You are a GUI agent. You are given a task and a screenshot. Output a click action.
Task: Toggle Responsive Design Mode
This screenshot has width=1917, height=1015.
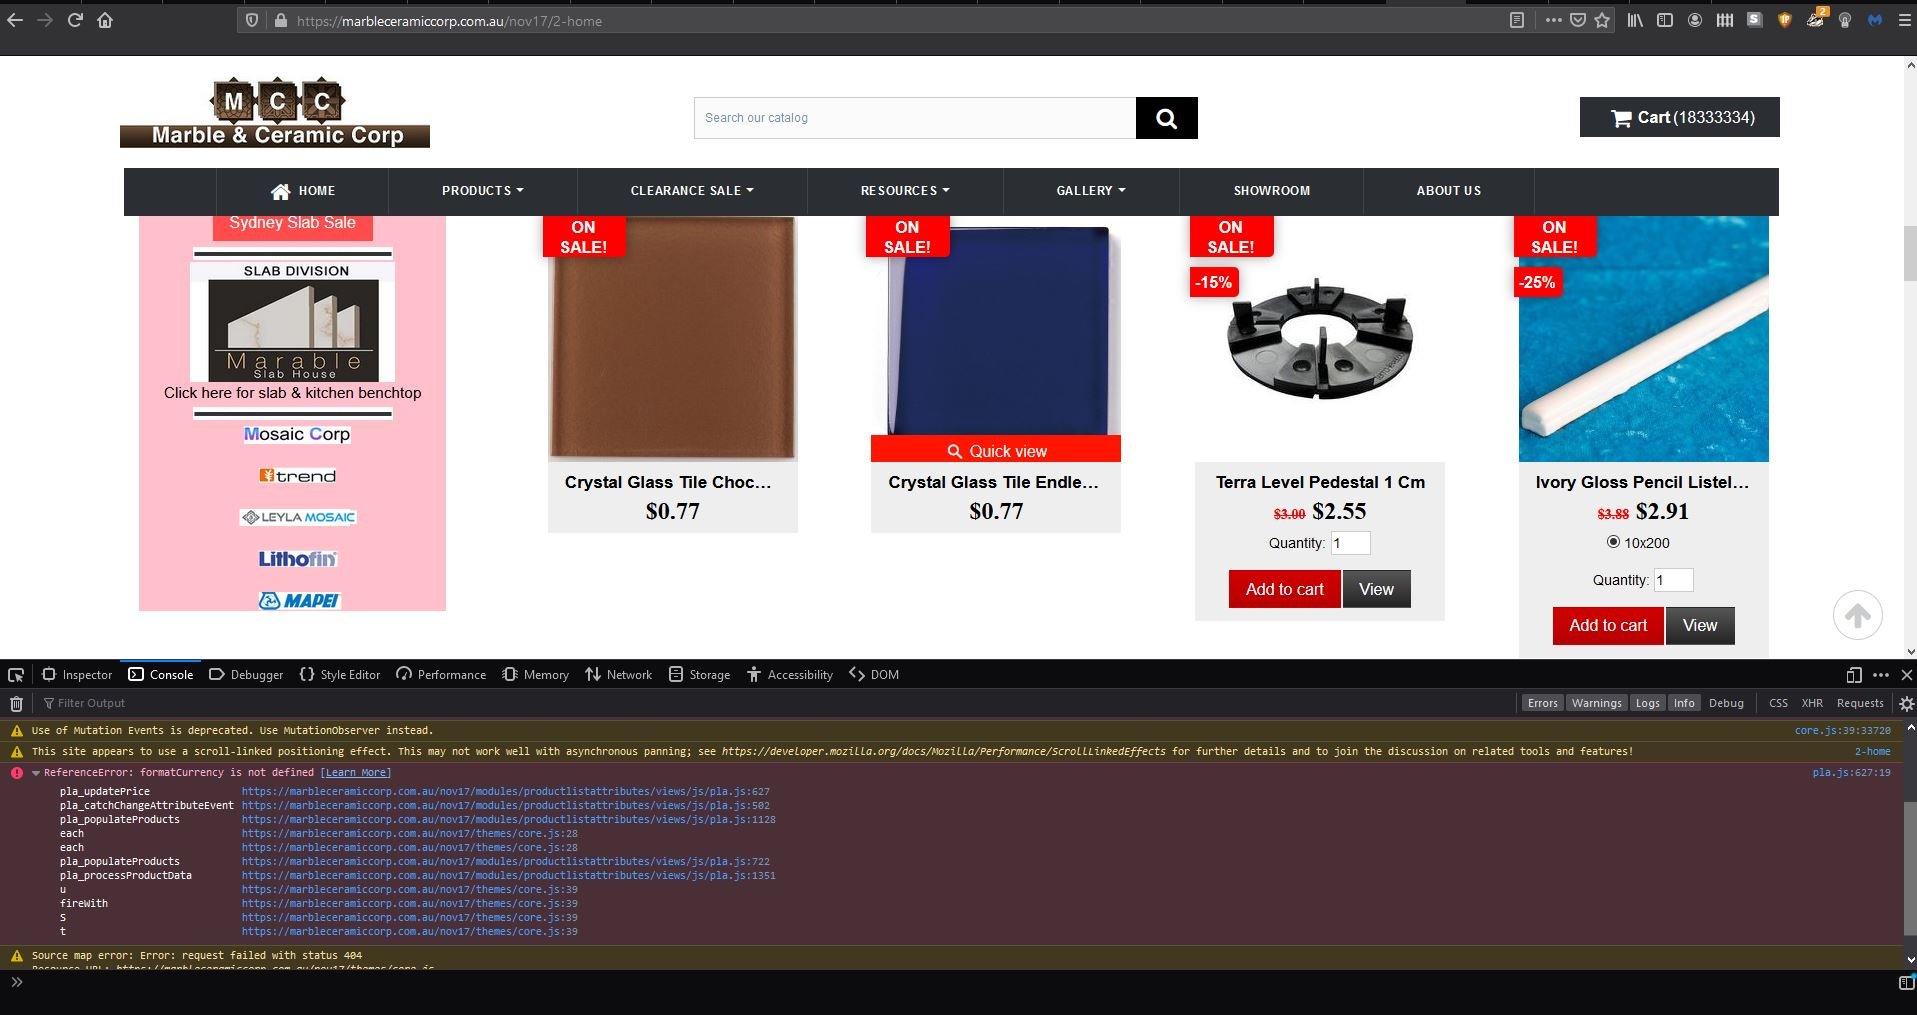pos(1853,675)
